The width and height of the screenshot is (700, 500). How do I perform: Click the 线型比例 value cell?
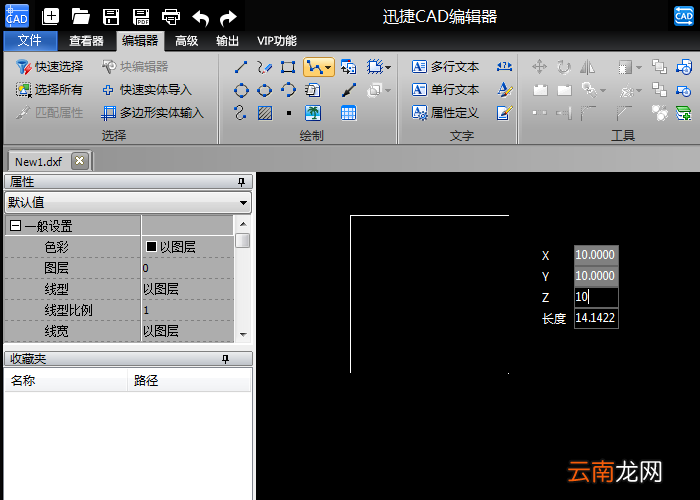click(x=188, y=310)
